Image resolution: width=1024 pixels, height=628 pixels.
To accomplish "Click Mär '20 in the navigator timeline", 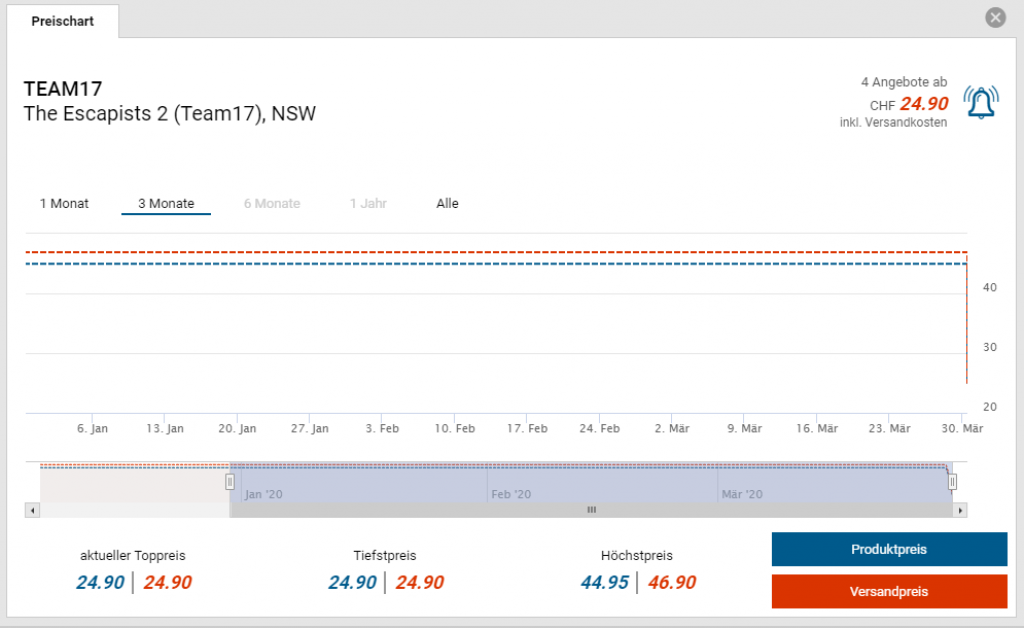I will 742,494.
